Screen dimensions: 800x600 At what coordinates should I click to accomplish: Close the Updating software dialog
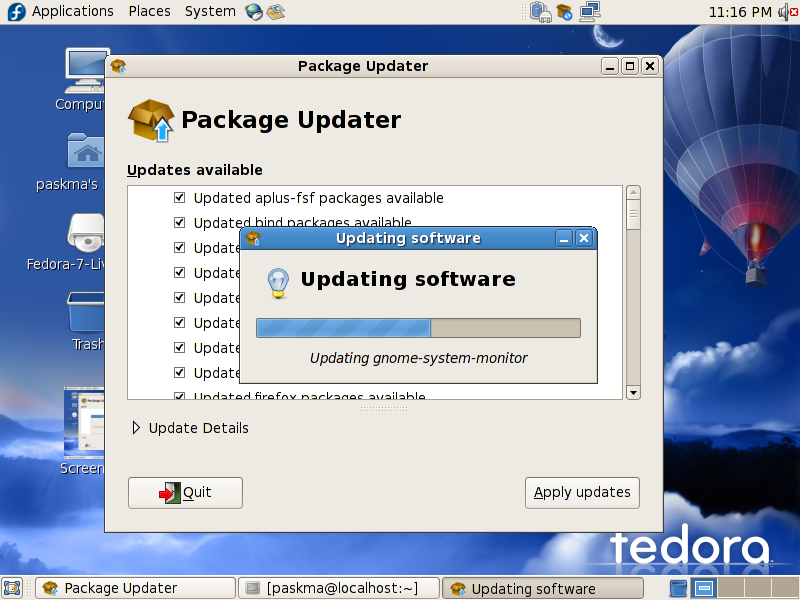(x=584, y=238)
